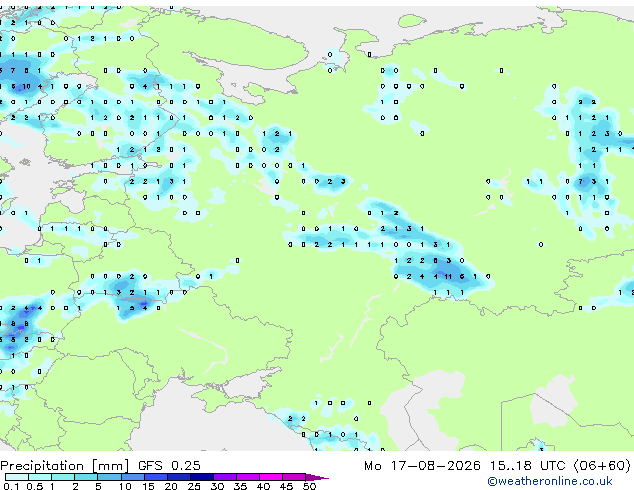The width and height of the screenshot is (634, 490).
Task: Select the 35–40 mm purple legend swatch
Action: tap(247, 477)
